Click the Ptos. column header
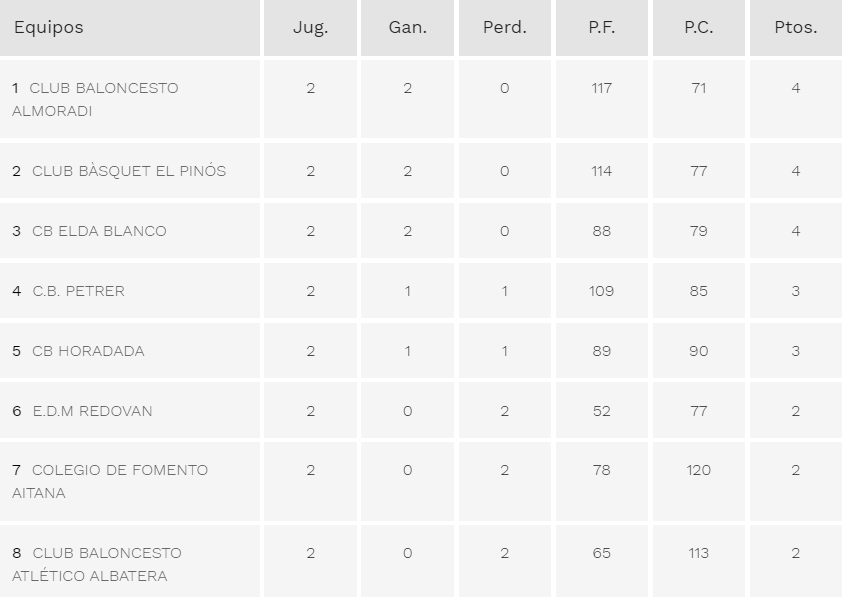Screen dimensions: 844x597 (796, 27)
